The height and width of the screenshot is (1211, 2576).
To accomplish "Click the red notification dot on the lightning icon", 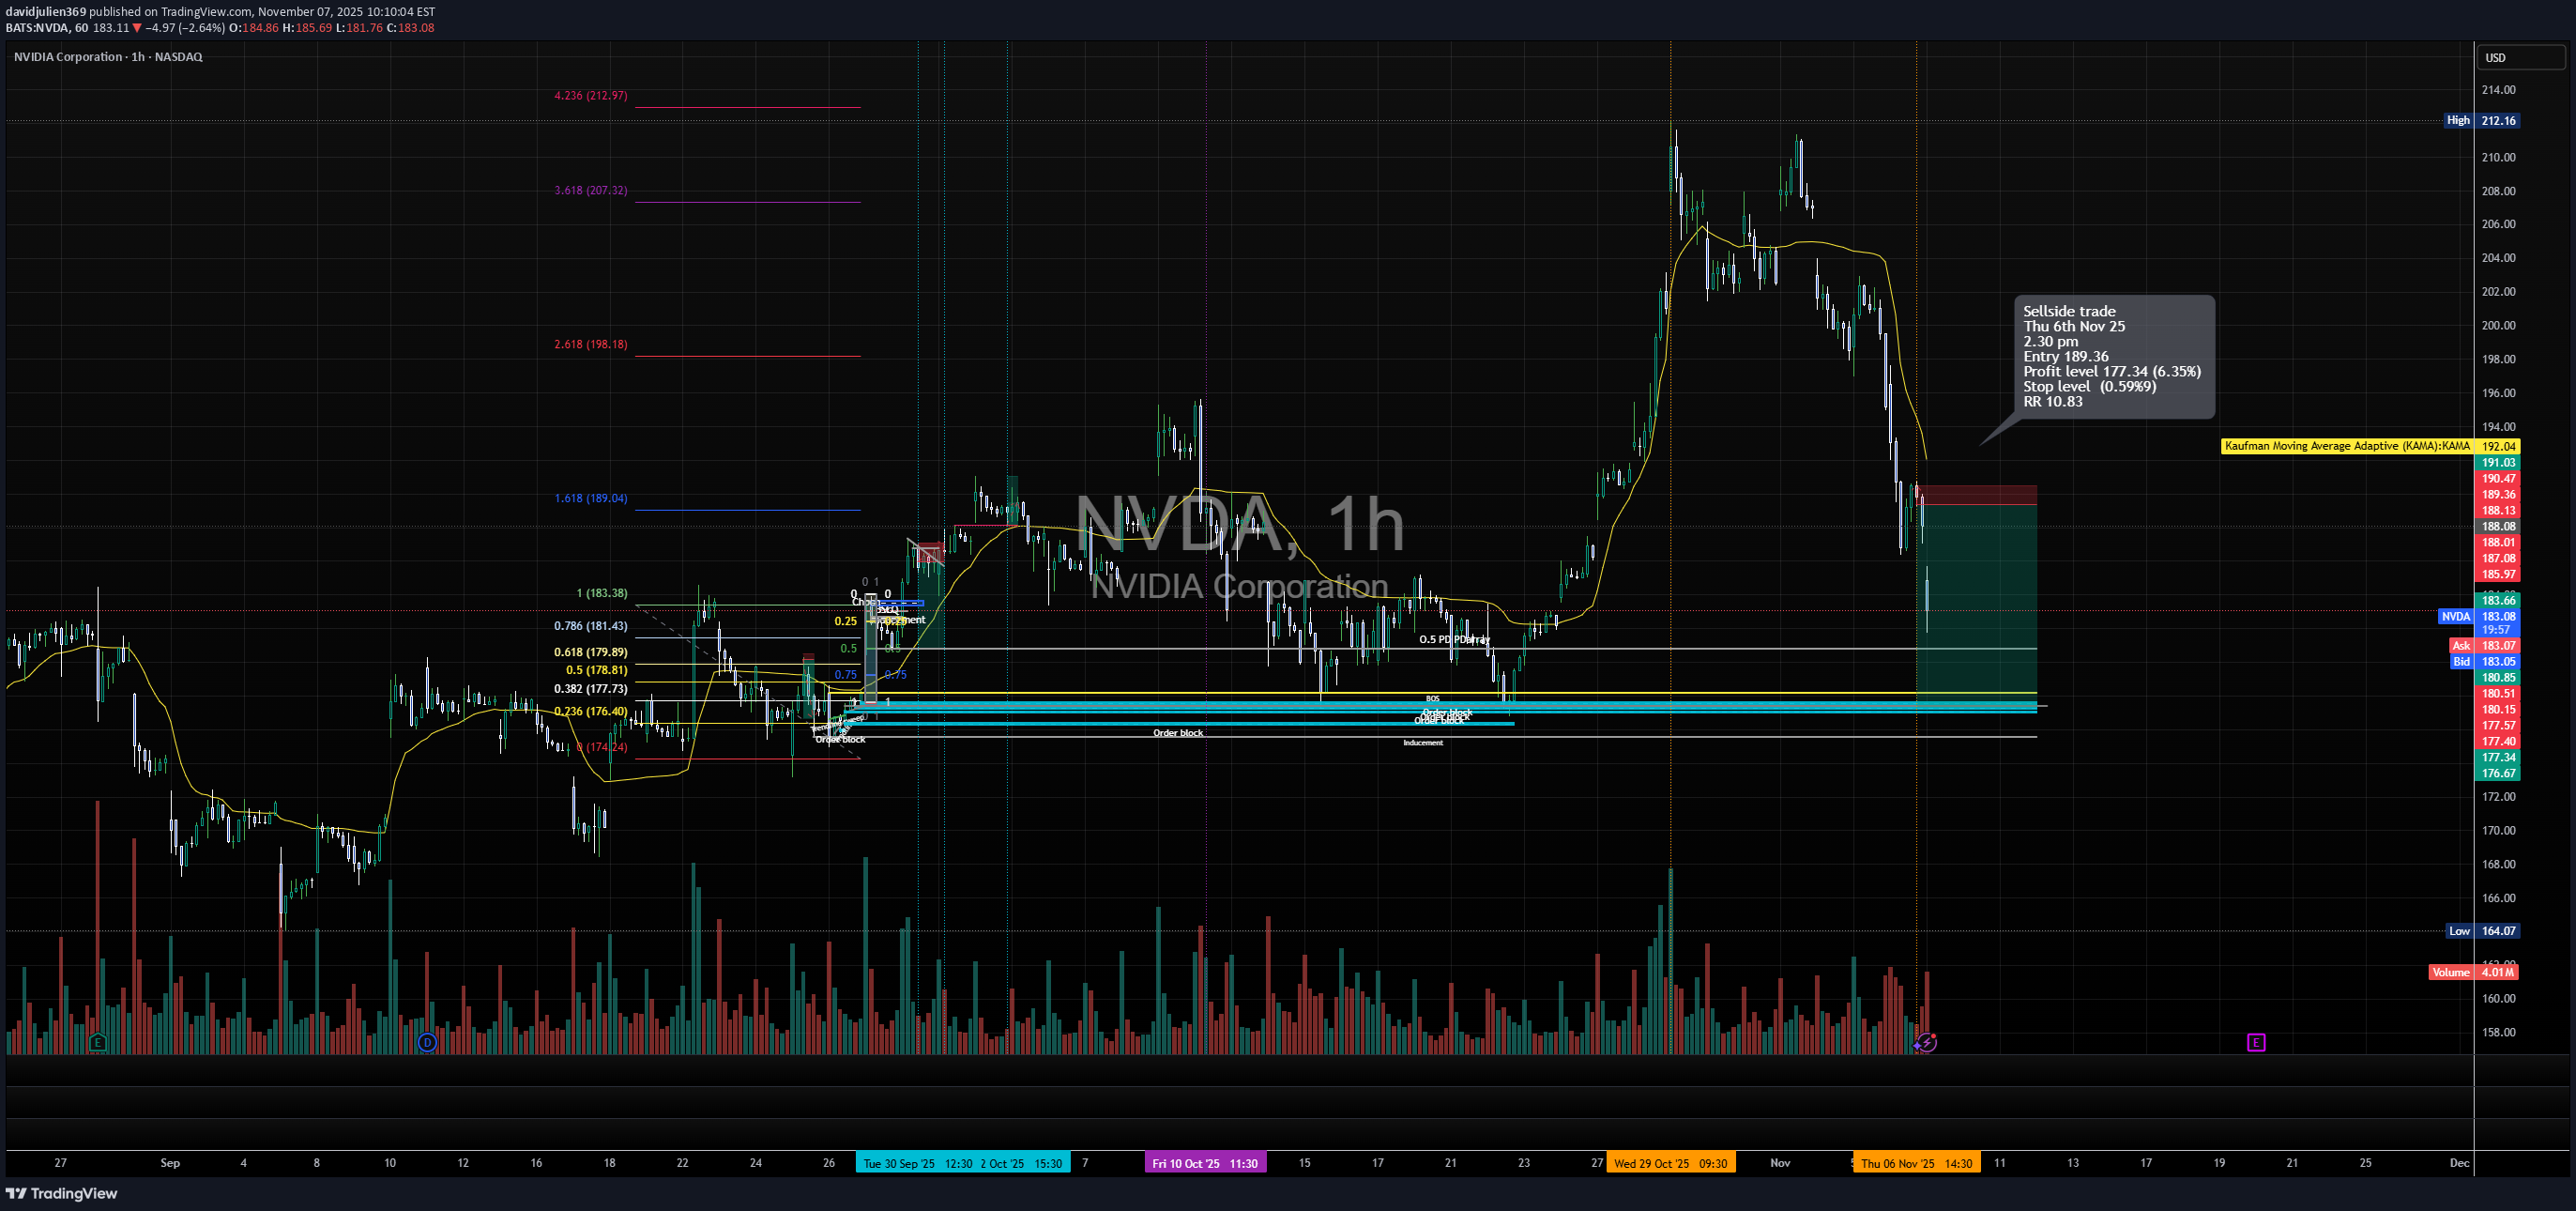I will tap(1934, 1037).
